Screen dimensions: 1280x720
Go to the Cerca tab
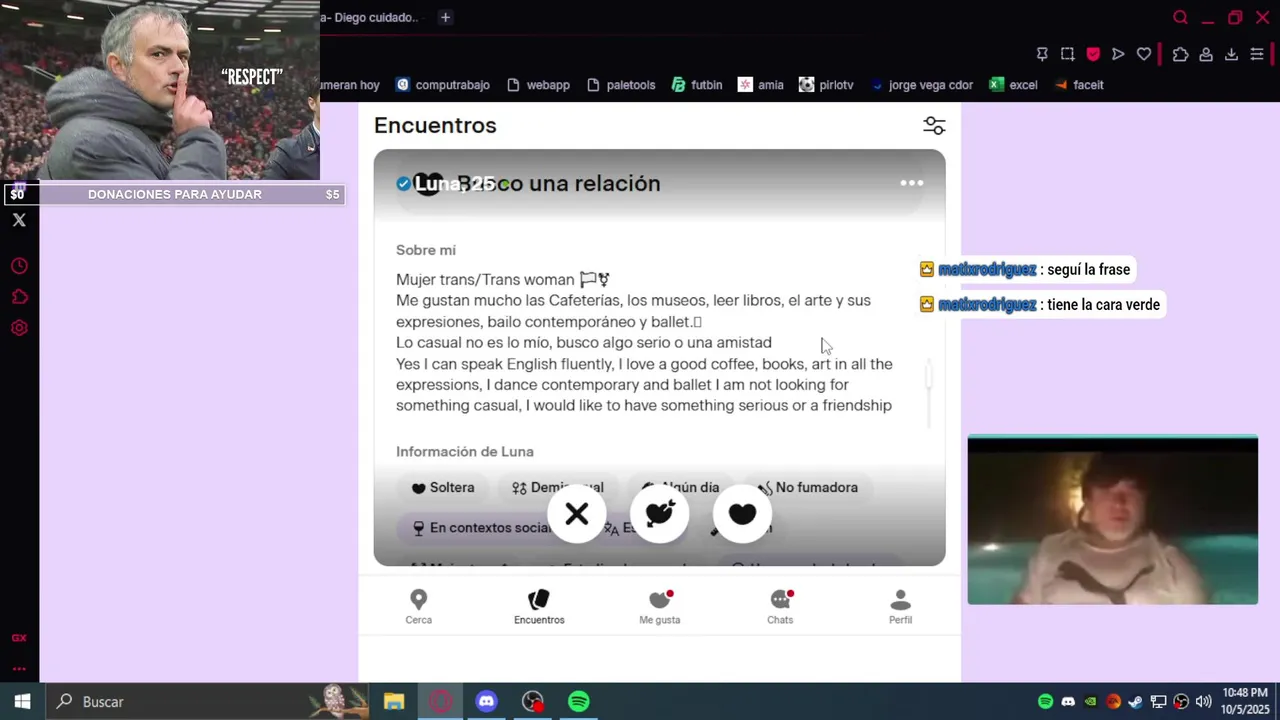click(x=418, y=607)
